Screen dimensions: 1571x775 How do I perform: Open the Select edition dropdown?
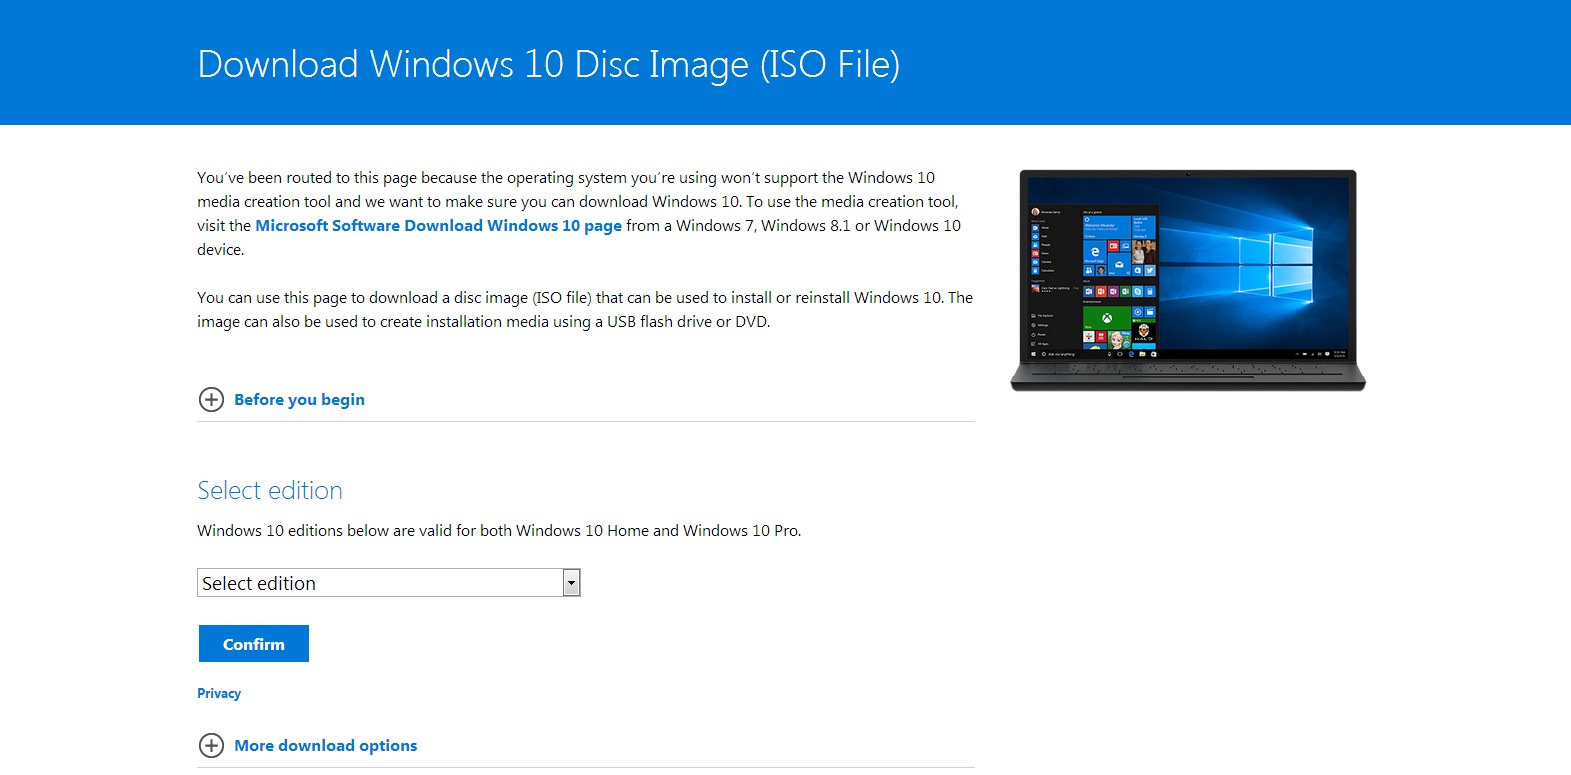point(389,583)
